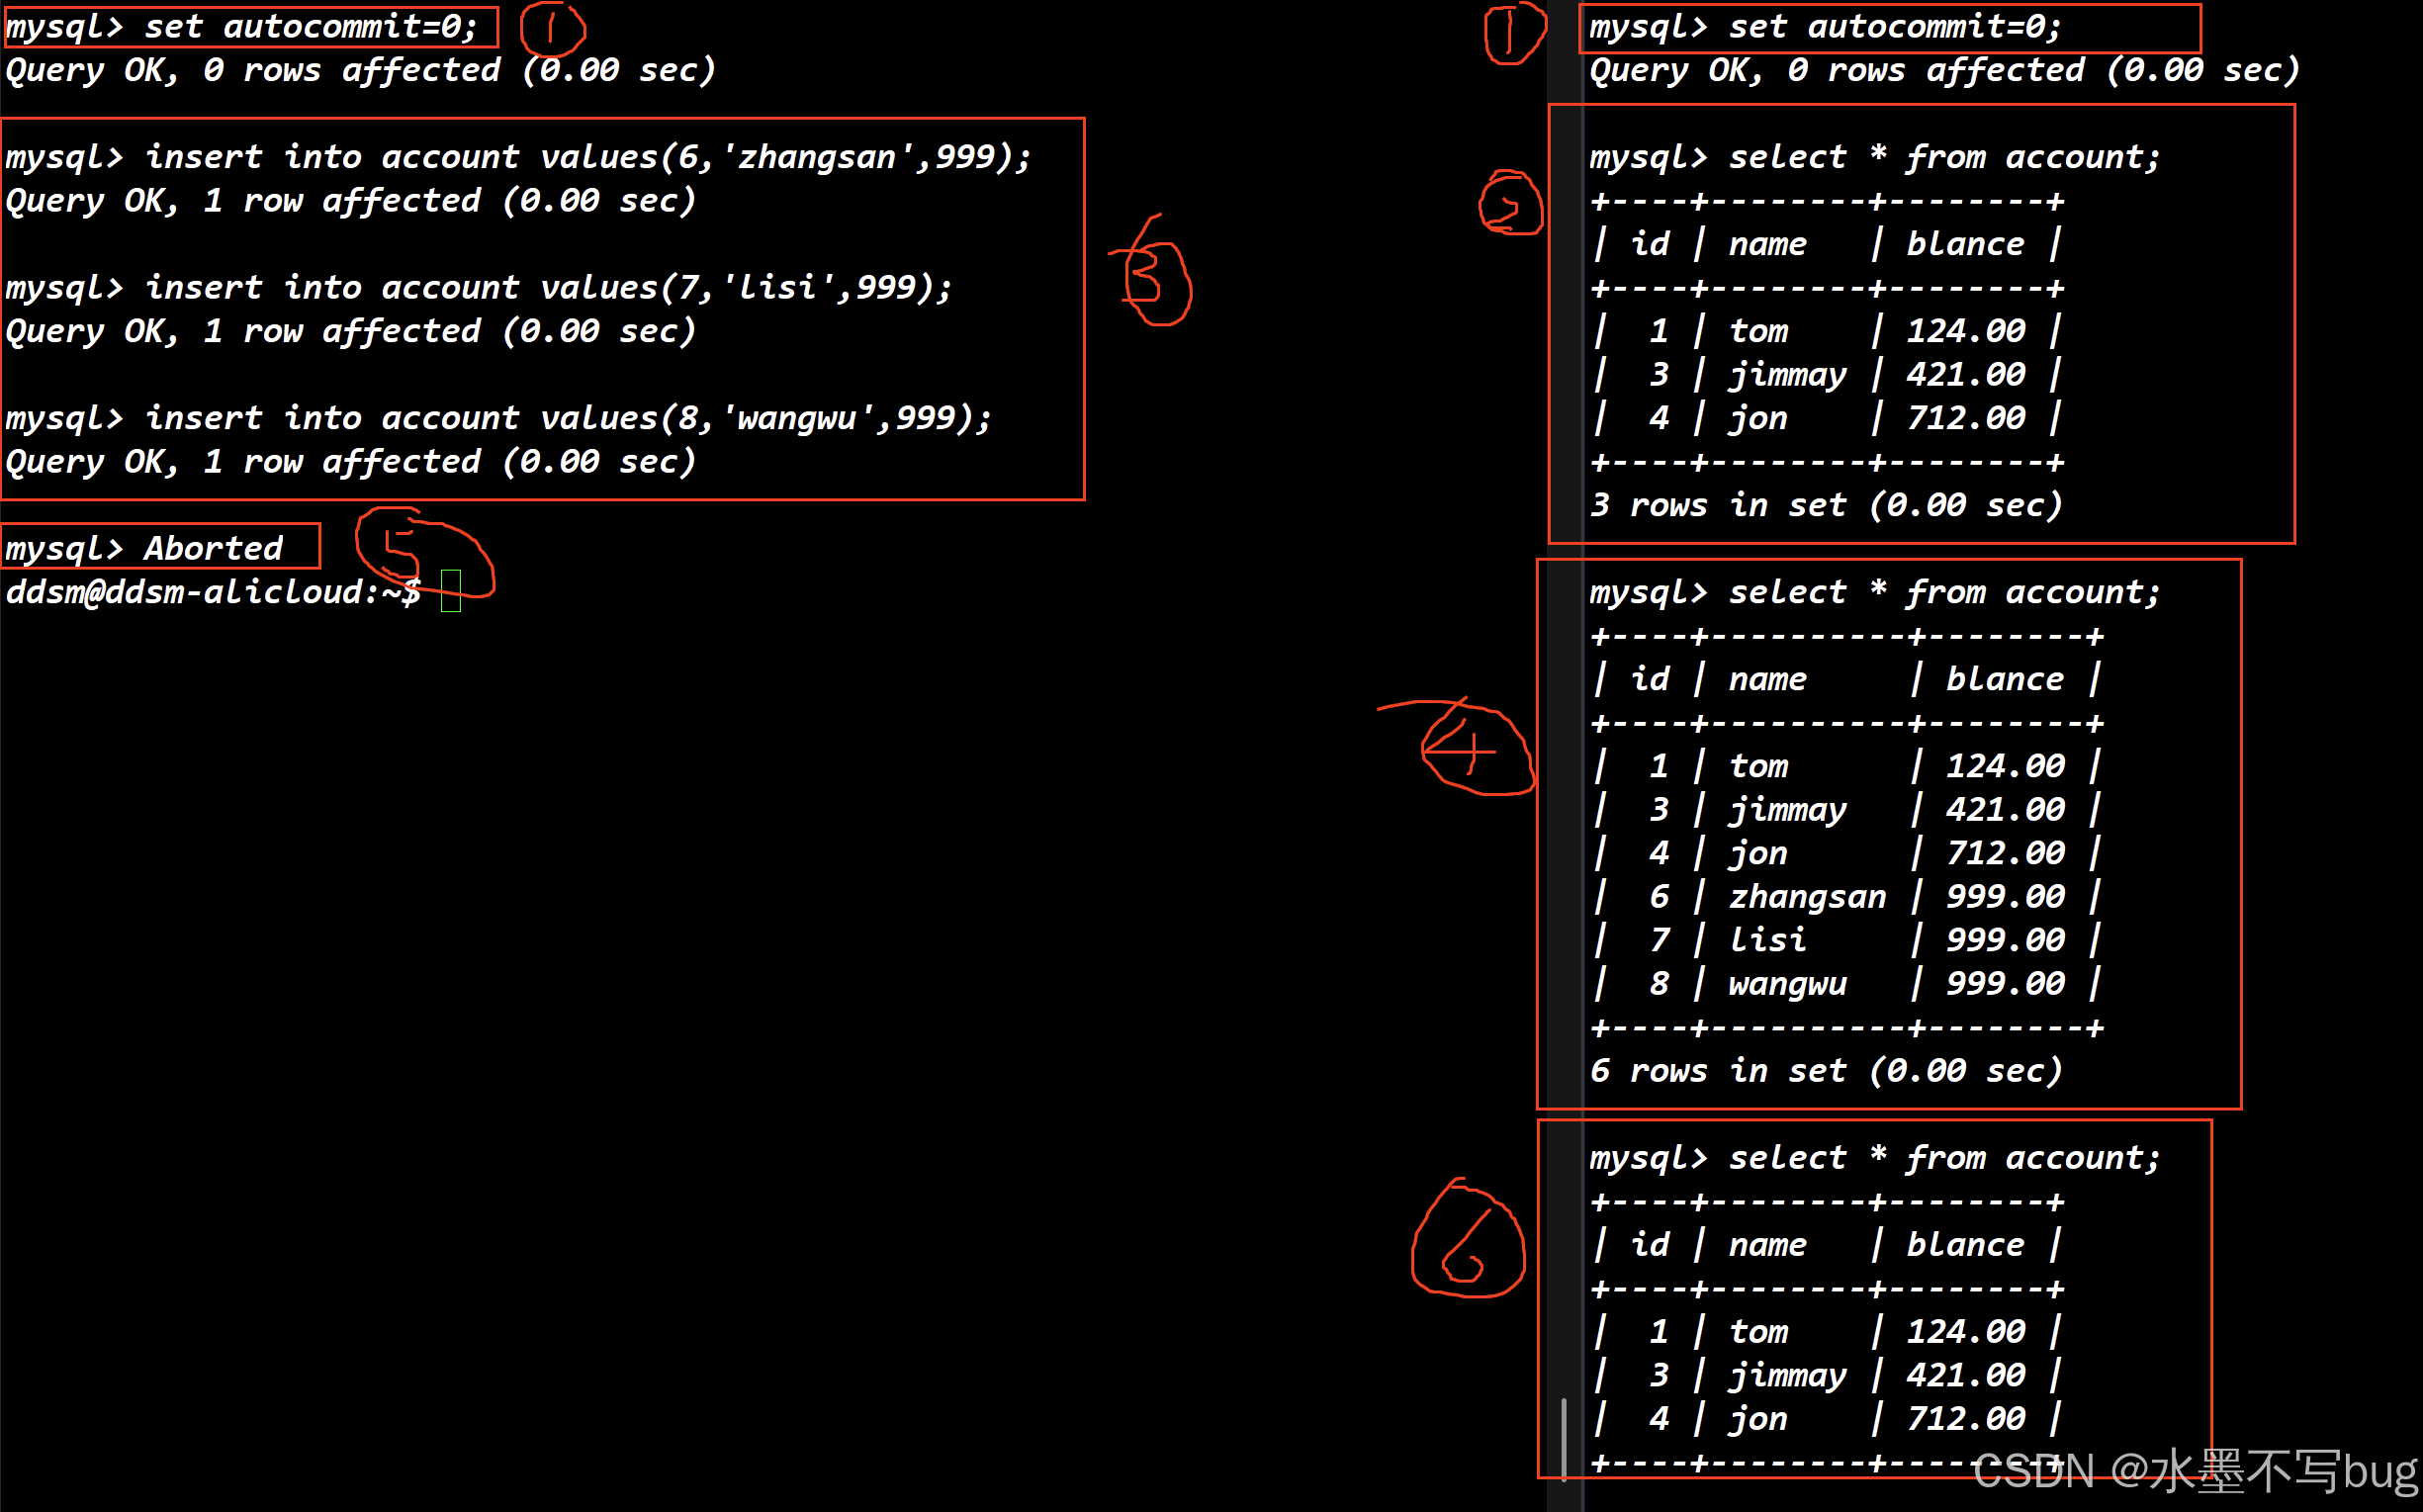The image size is (2423, 1512).
Task: Click the '6 rows in set' result line
Action: pyautogui.click(x=1825, y=1071)
